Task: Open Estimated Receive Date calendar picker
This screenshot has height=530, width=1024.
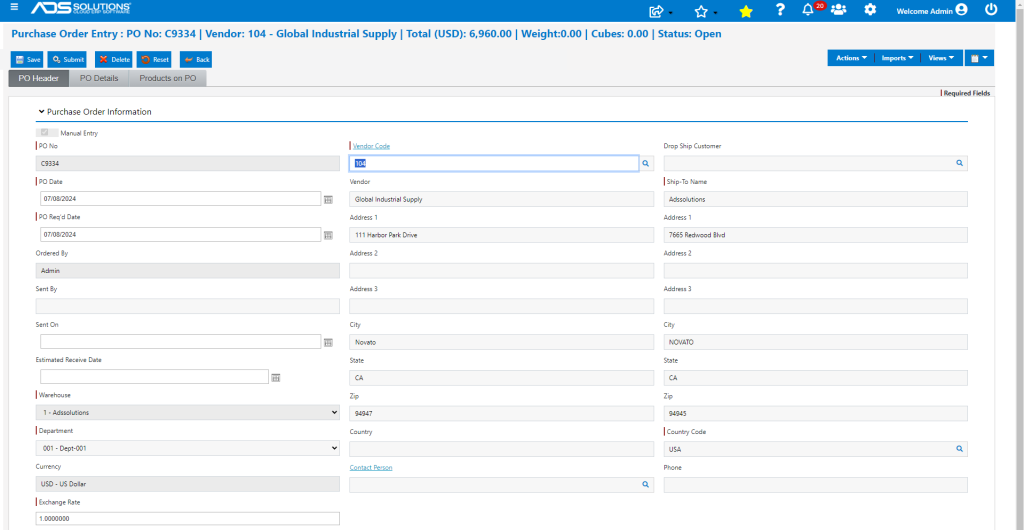Action: (x=276, y=377)
